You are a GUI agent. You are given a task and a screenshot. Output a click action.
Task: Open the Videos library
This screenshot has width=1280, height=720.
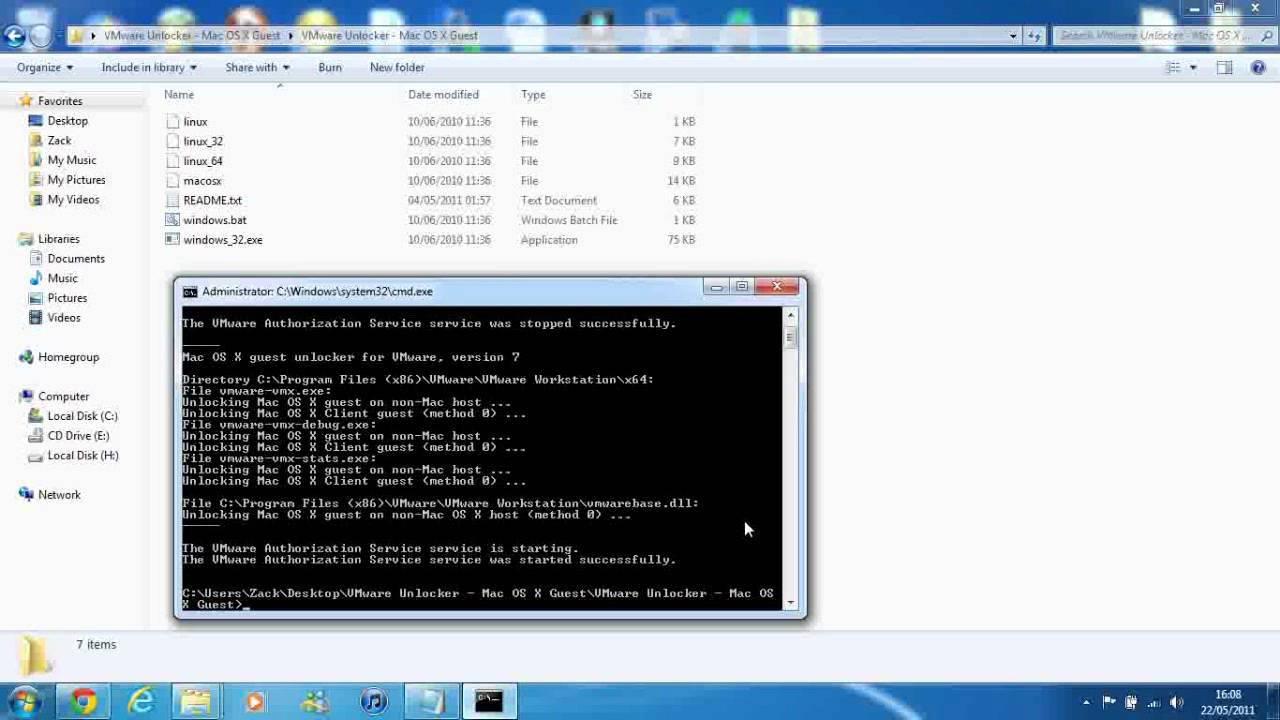64,317
